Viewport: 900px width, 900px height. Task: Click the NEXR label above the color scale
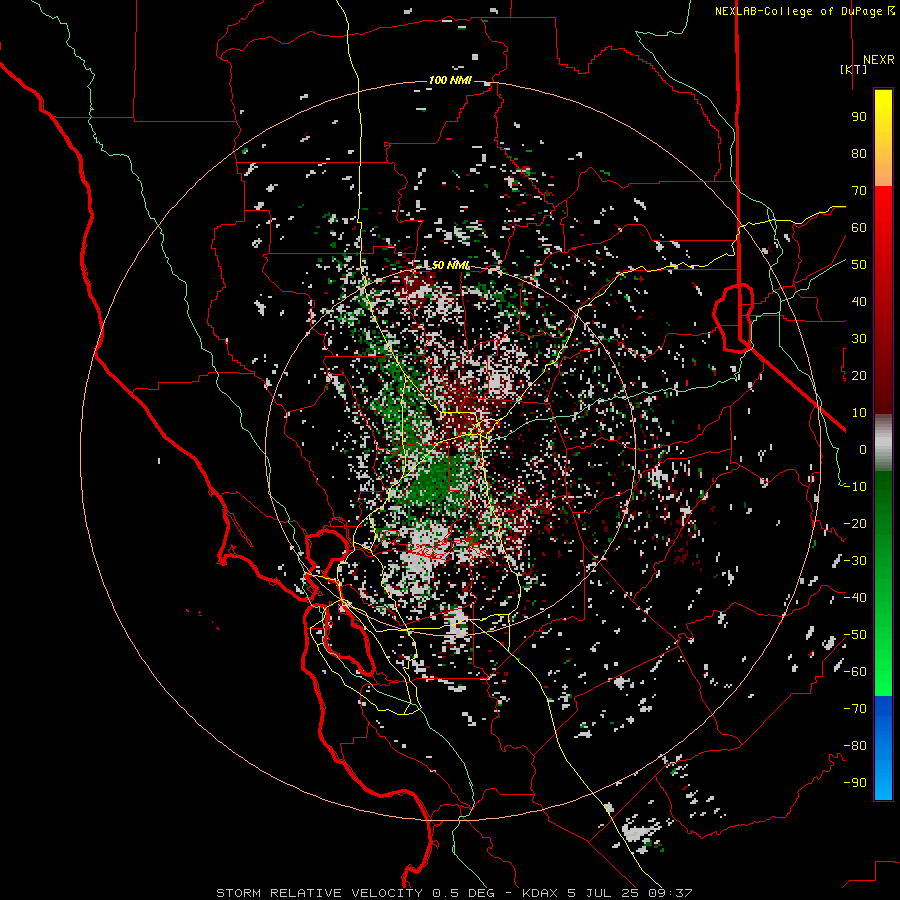pyautogui.click(x=879, y=60)
